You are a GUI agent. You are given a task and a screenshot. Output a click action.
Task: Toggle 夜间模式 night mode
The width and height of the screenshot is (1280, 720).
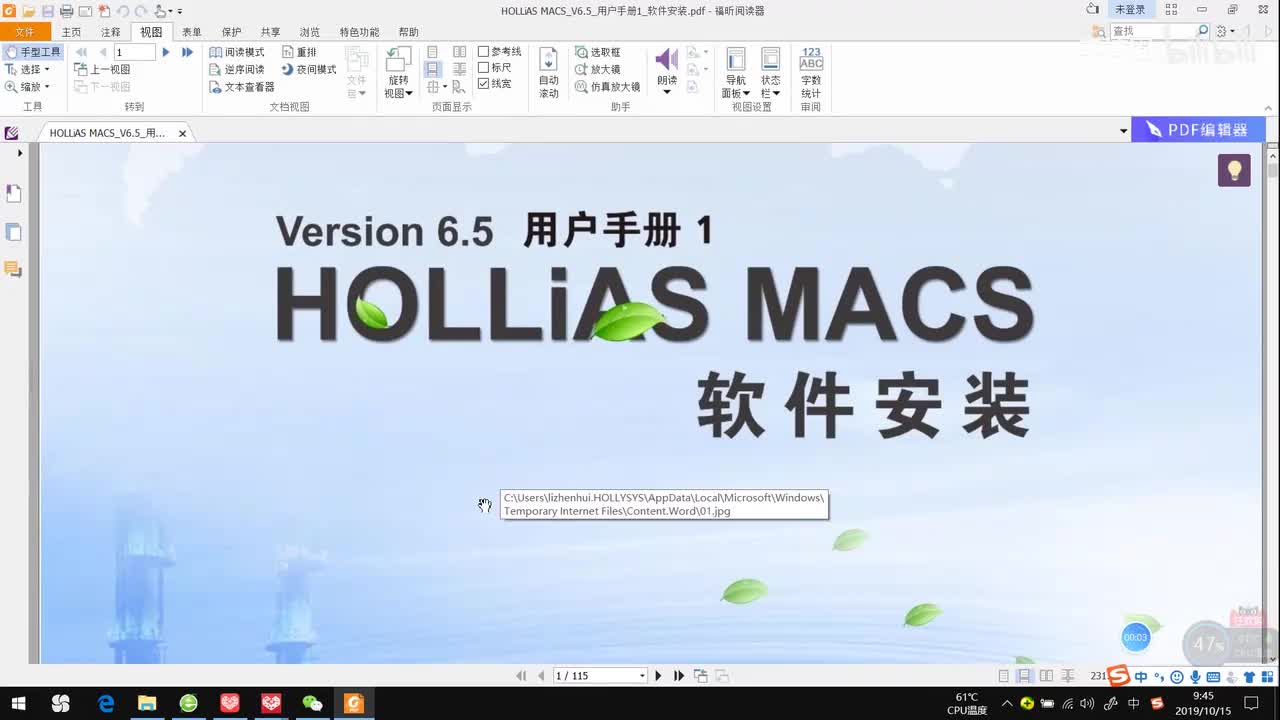point(309,69)
